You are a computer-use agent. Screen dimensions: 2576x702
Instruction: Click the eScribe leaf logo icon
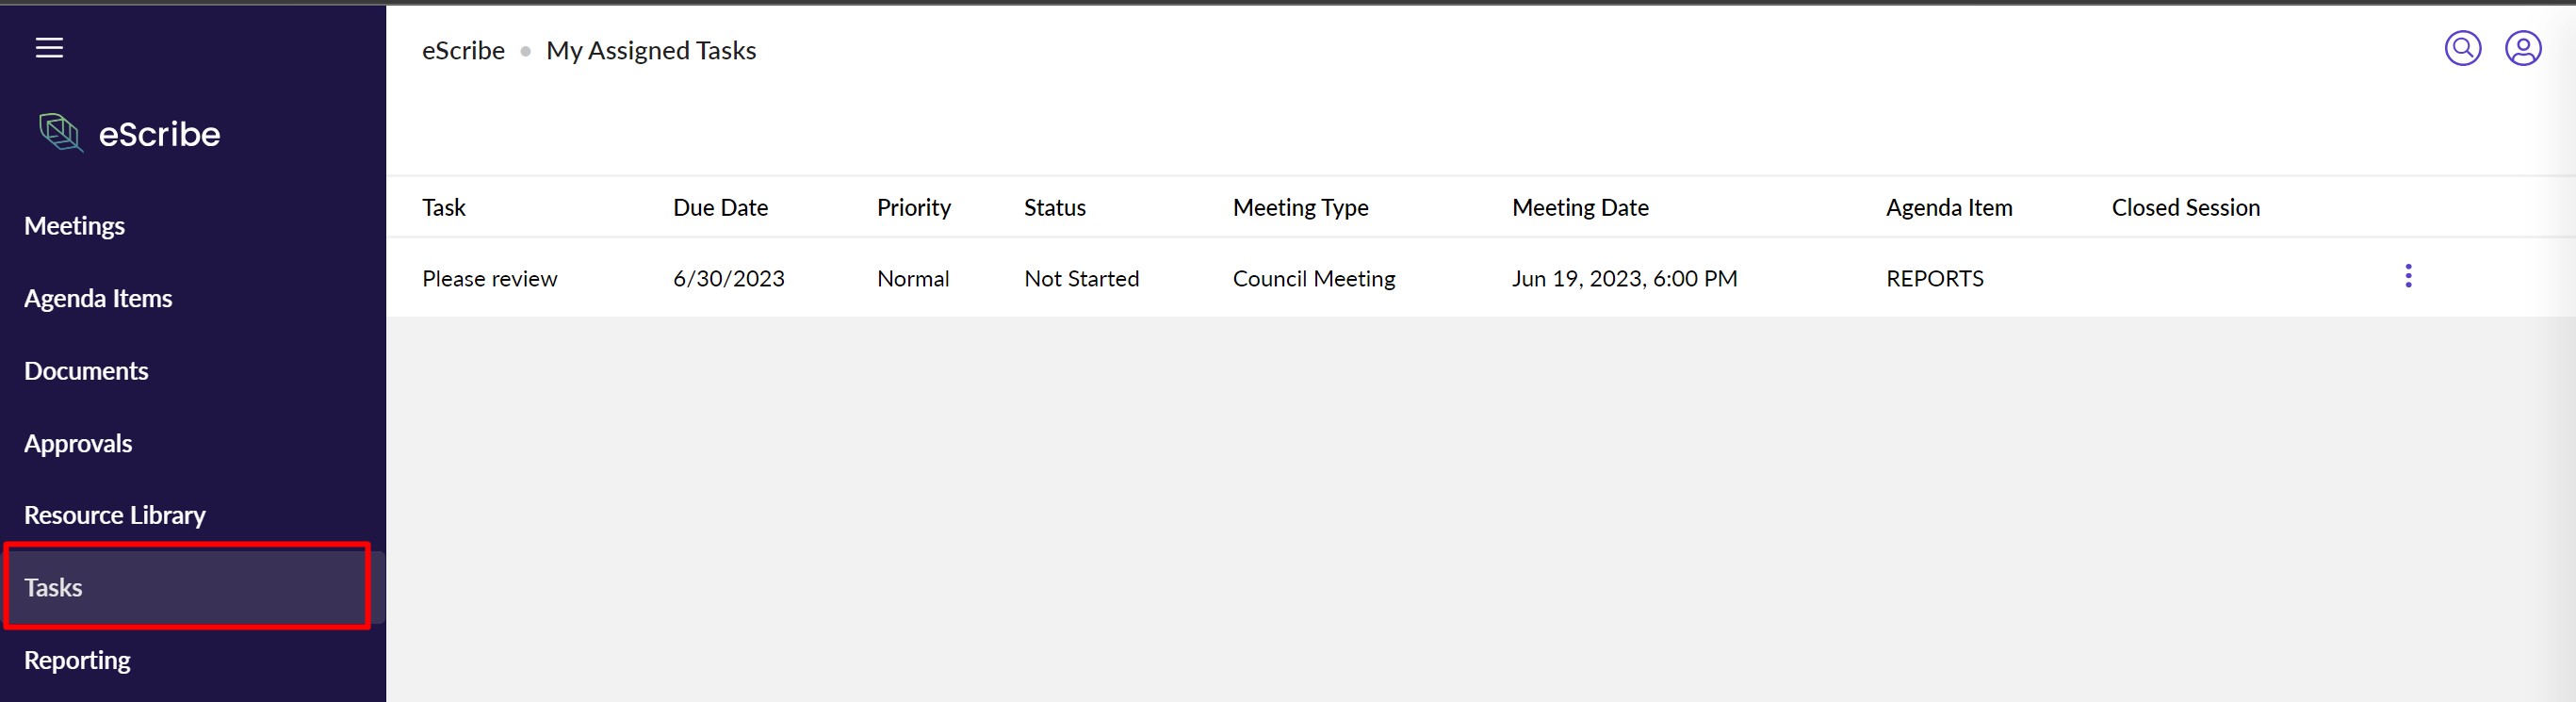tap(60, 133)
